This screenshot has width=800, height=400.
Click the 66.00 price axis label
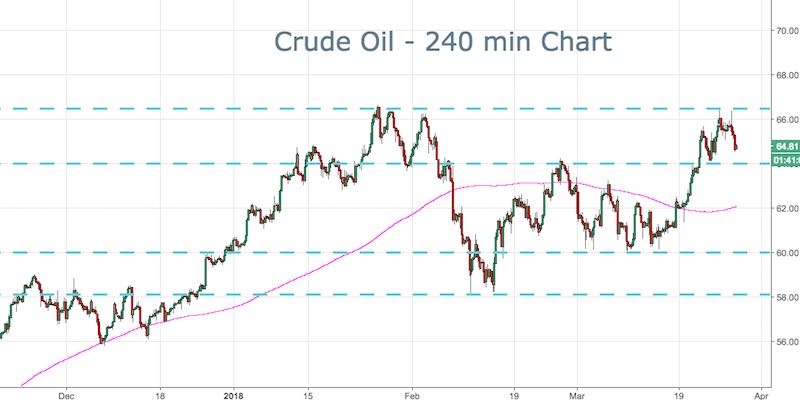tap(783, 119)
